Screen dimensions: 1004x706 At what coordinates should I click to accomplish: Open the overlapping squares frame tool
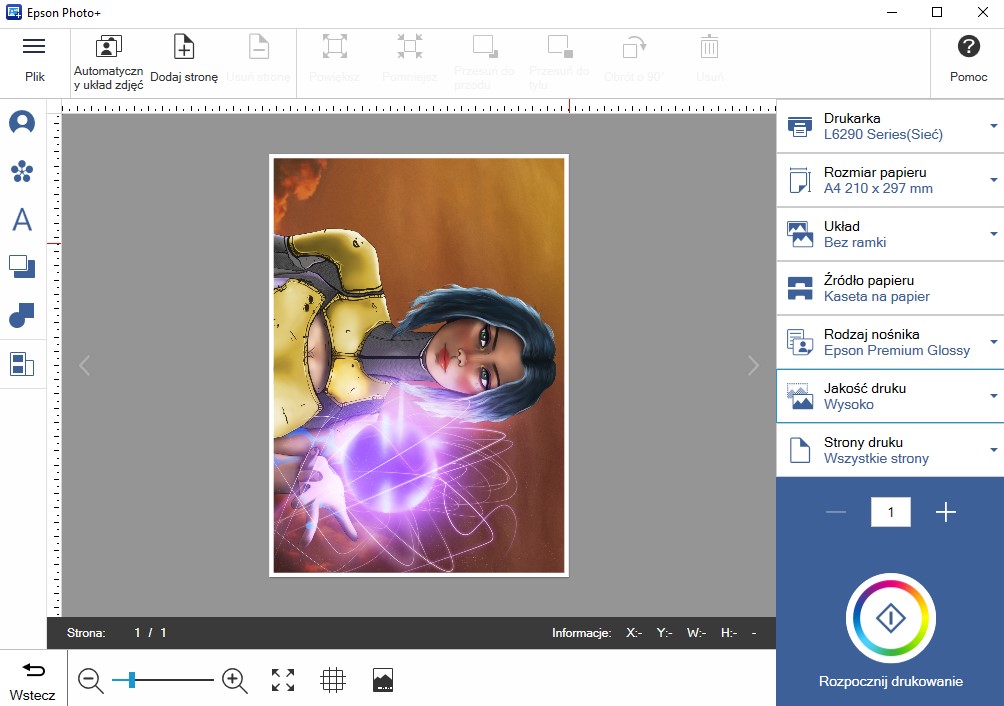click(22, 267)
